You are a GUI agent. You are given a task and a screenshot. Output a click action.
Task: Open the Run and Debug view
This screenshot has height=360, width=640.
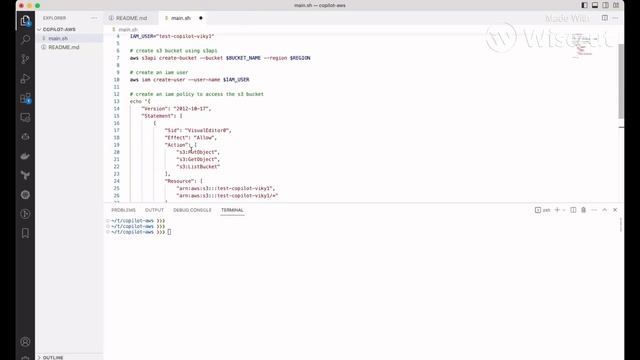pos(25,78)
